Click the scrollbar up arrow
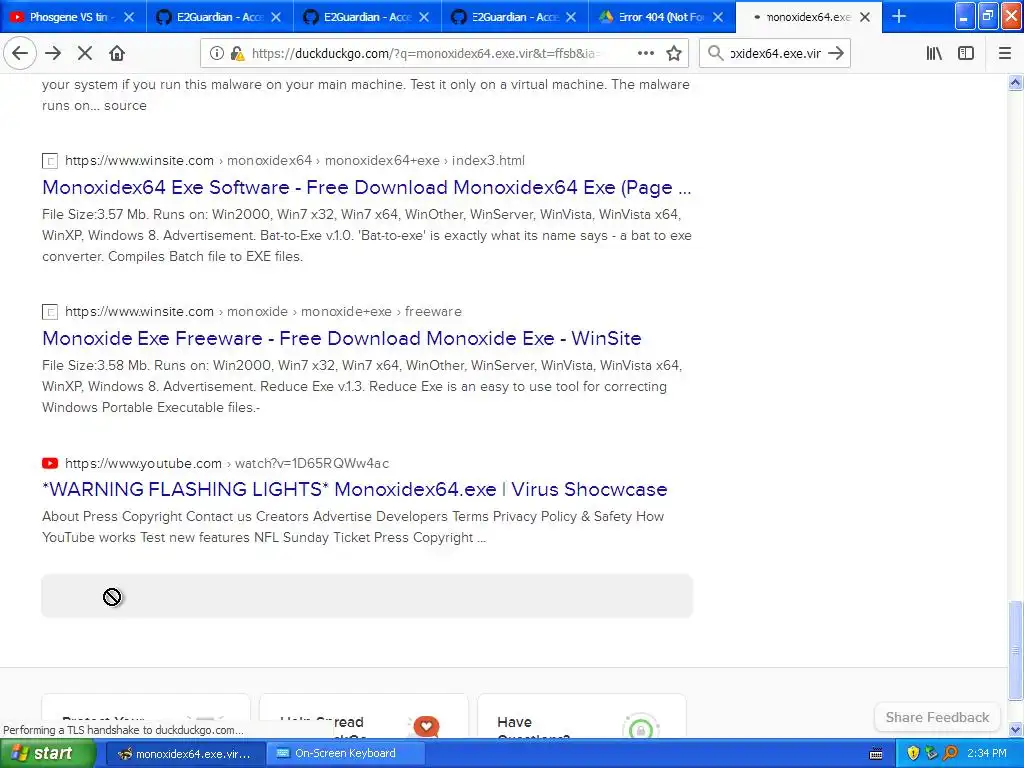Screen dimensions: 1024x768 (x=1016, y=82)
